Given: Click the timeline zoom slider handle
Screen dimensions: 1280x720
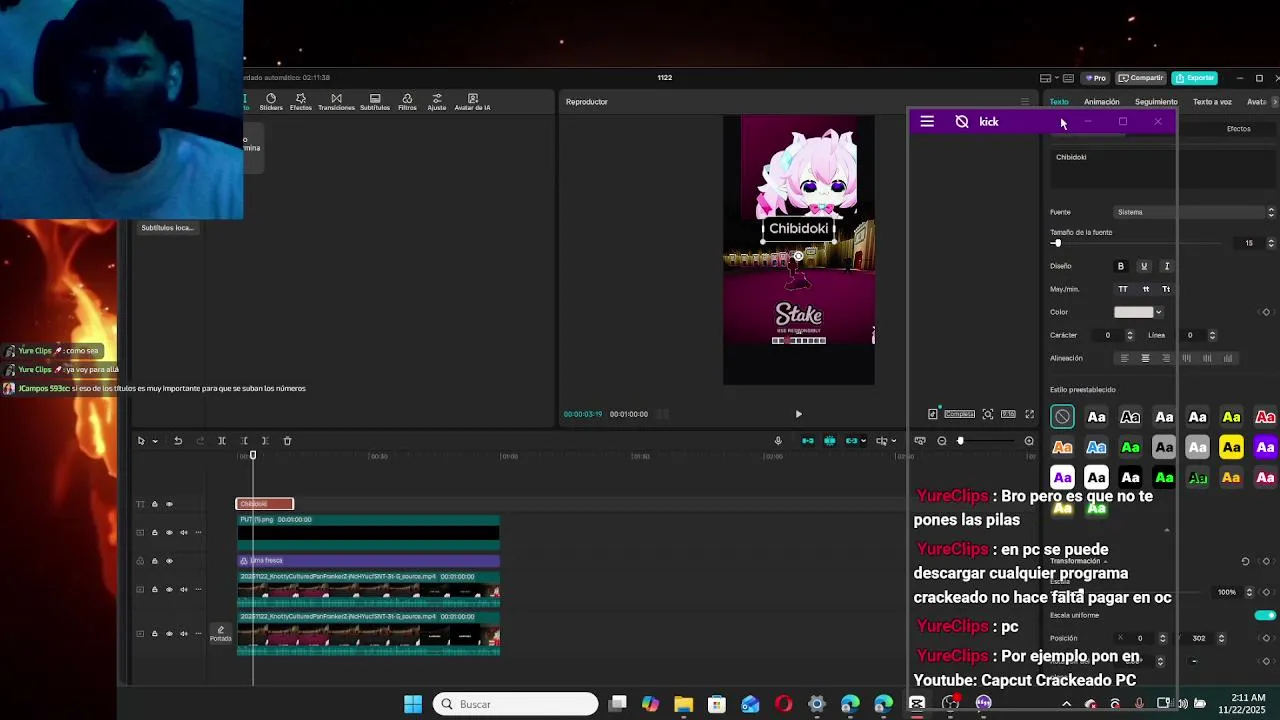Looking at the screenshot, I should (960, 441).
